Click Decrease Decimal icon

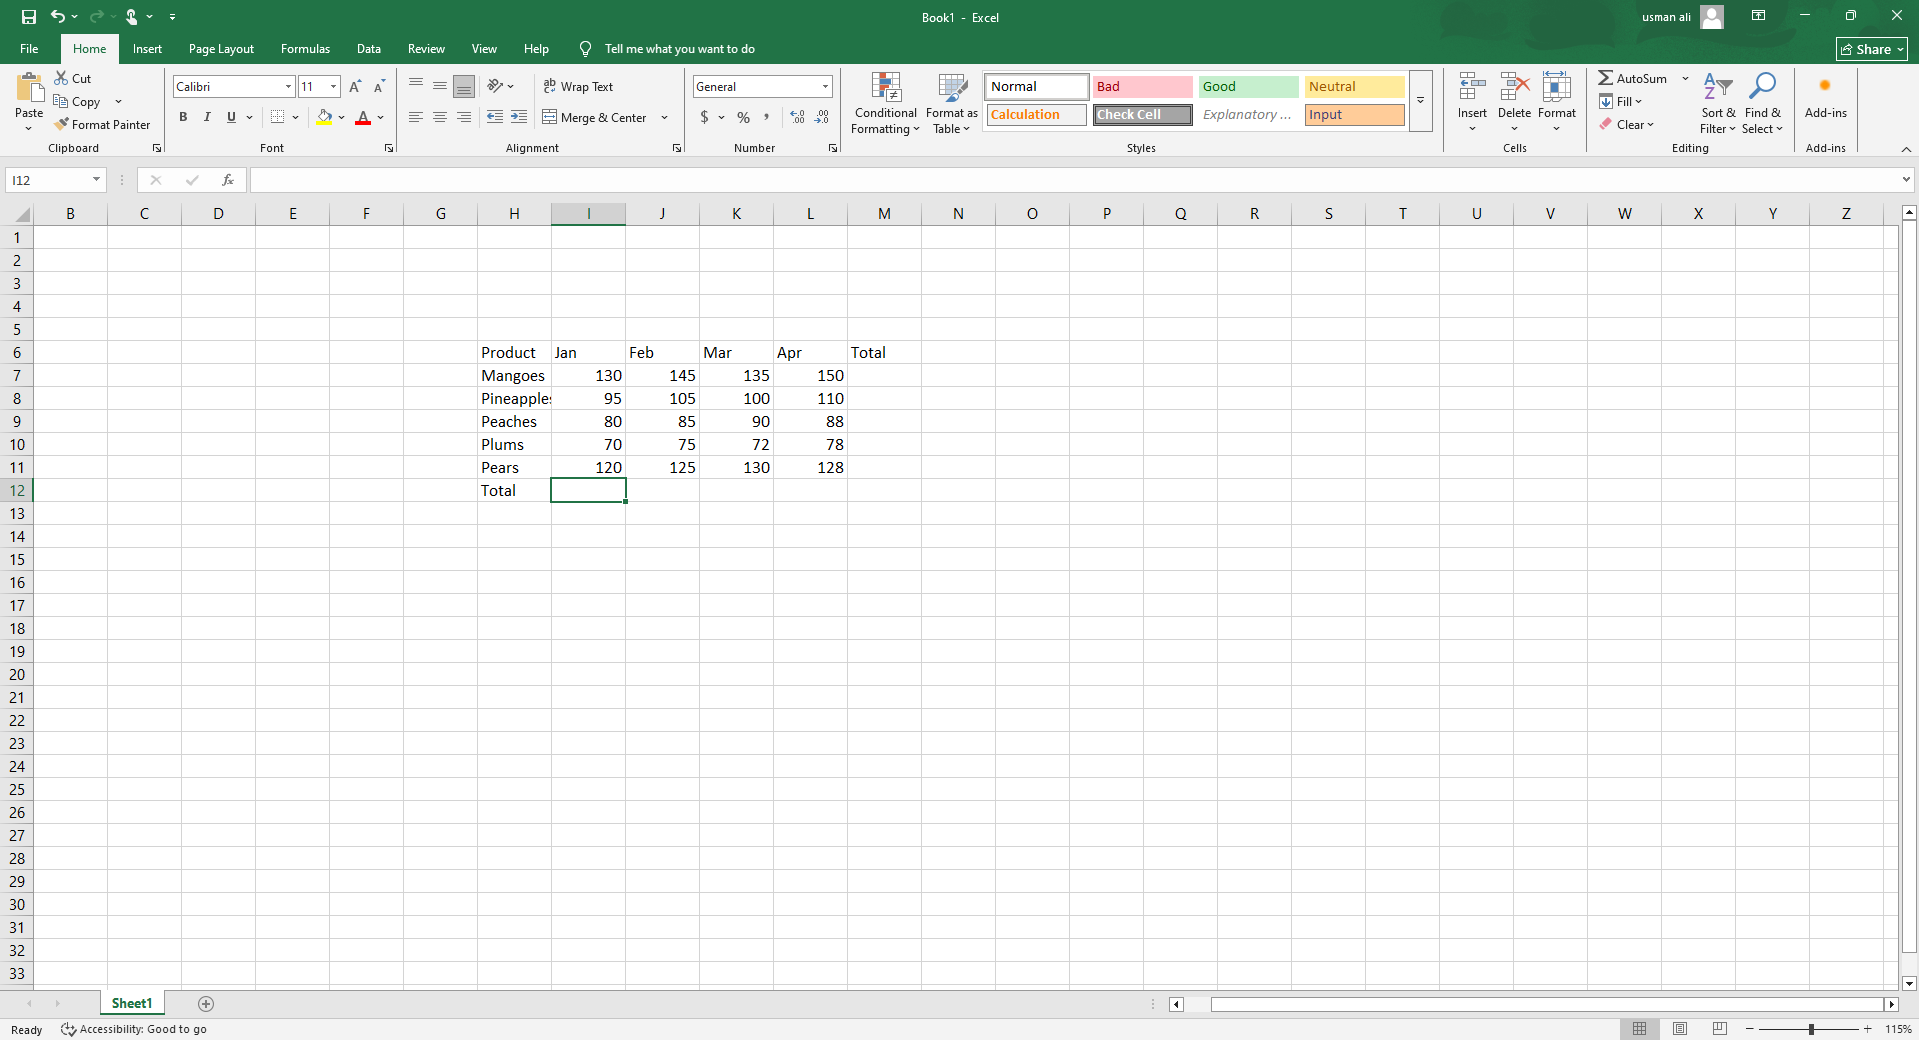pyautogui.click(x=822, y=117)
